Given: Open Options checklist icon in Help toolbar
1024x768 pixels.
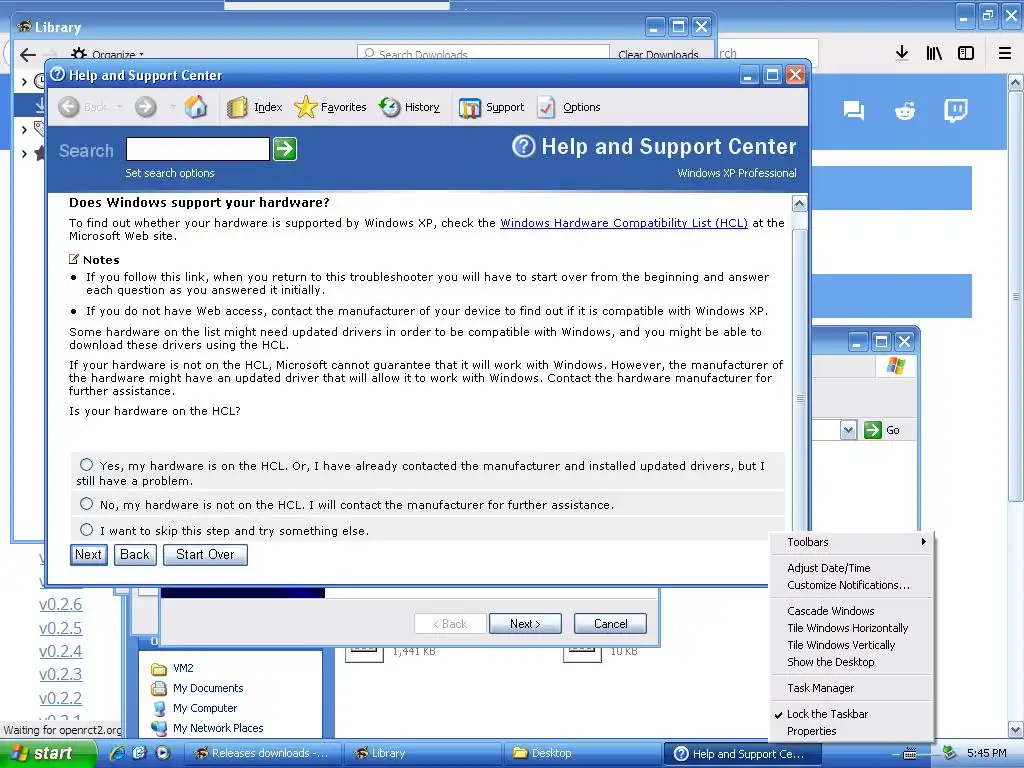Looking at the screenshot, I should pos(546,107).
